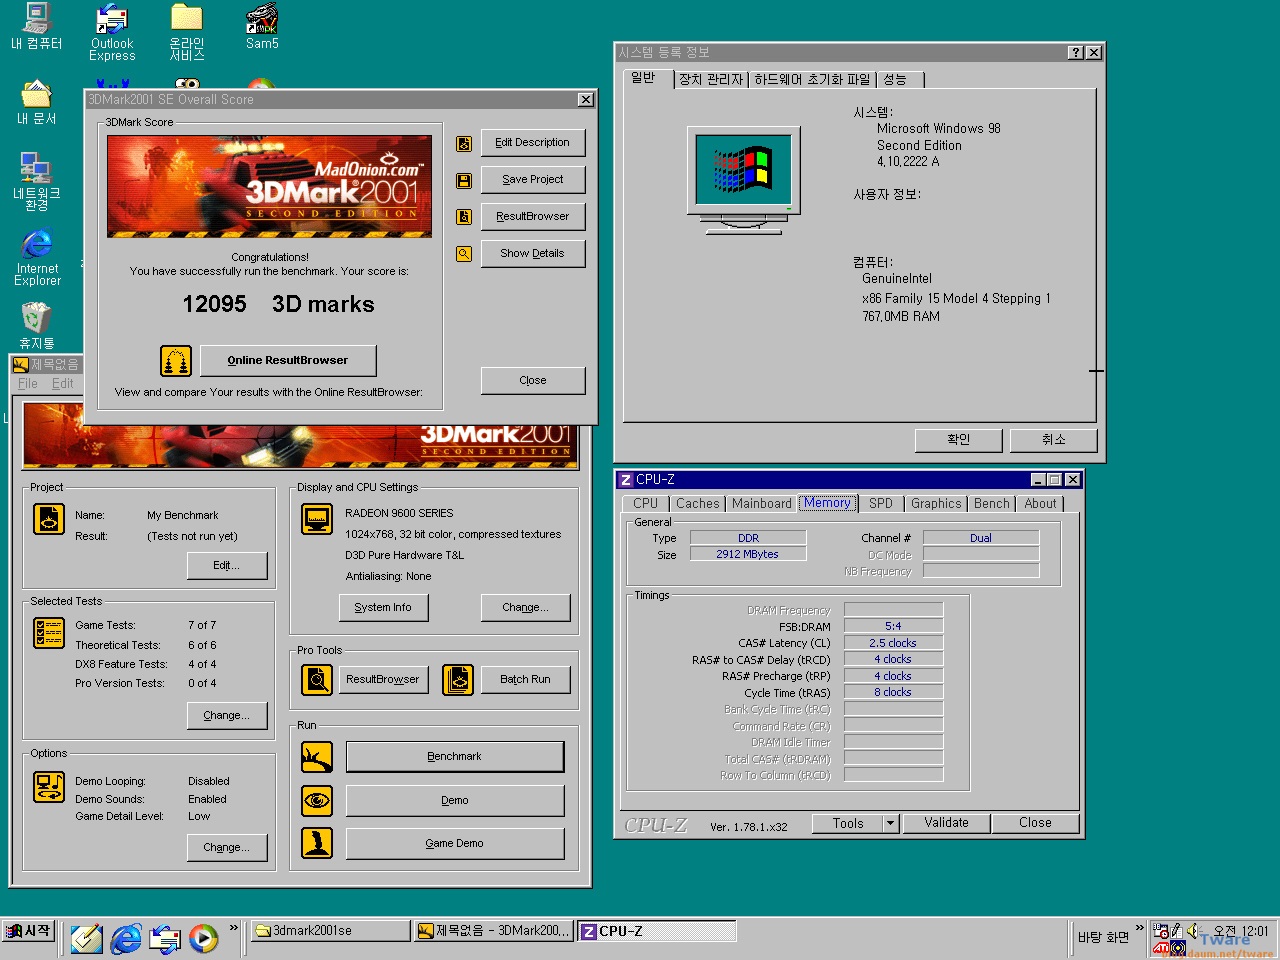Expand the desktop toolbar overflow chevron
This screenshot has width=1280, height=960.
click(x=1139, y=928)
